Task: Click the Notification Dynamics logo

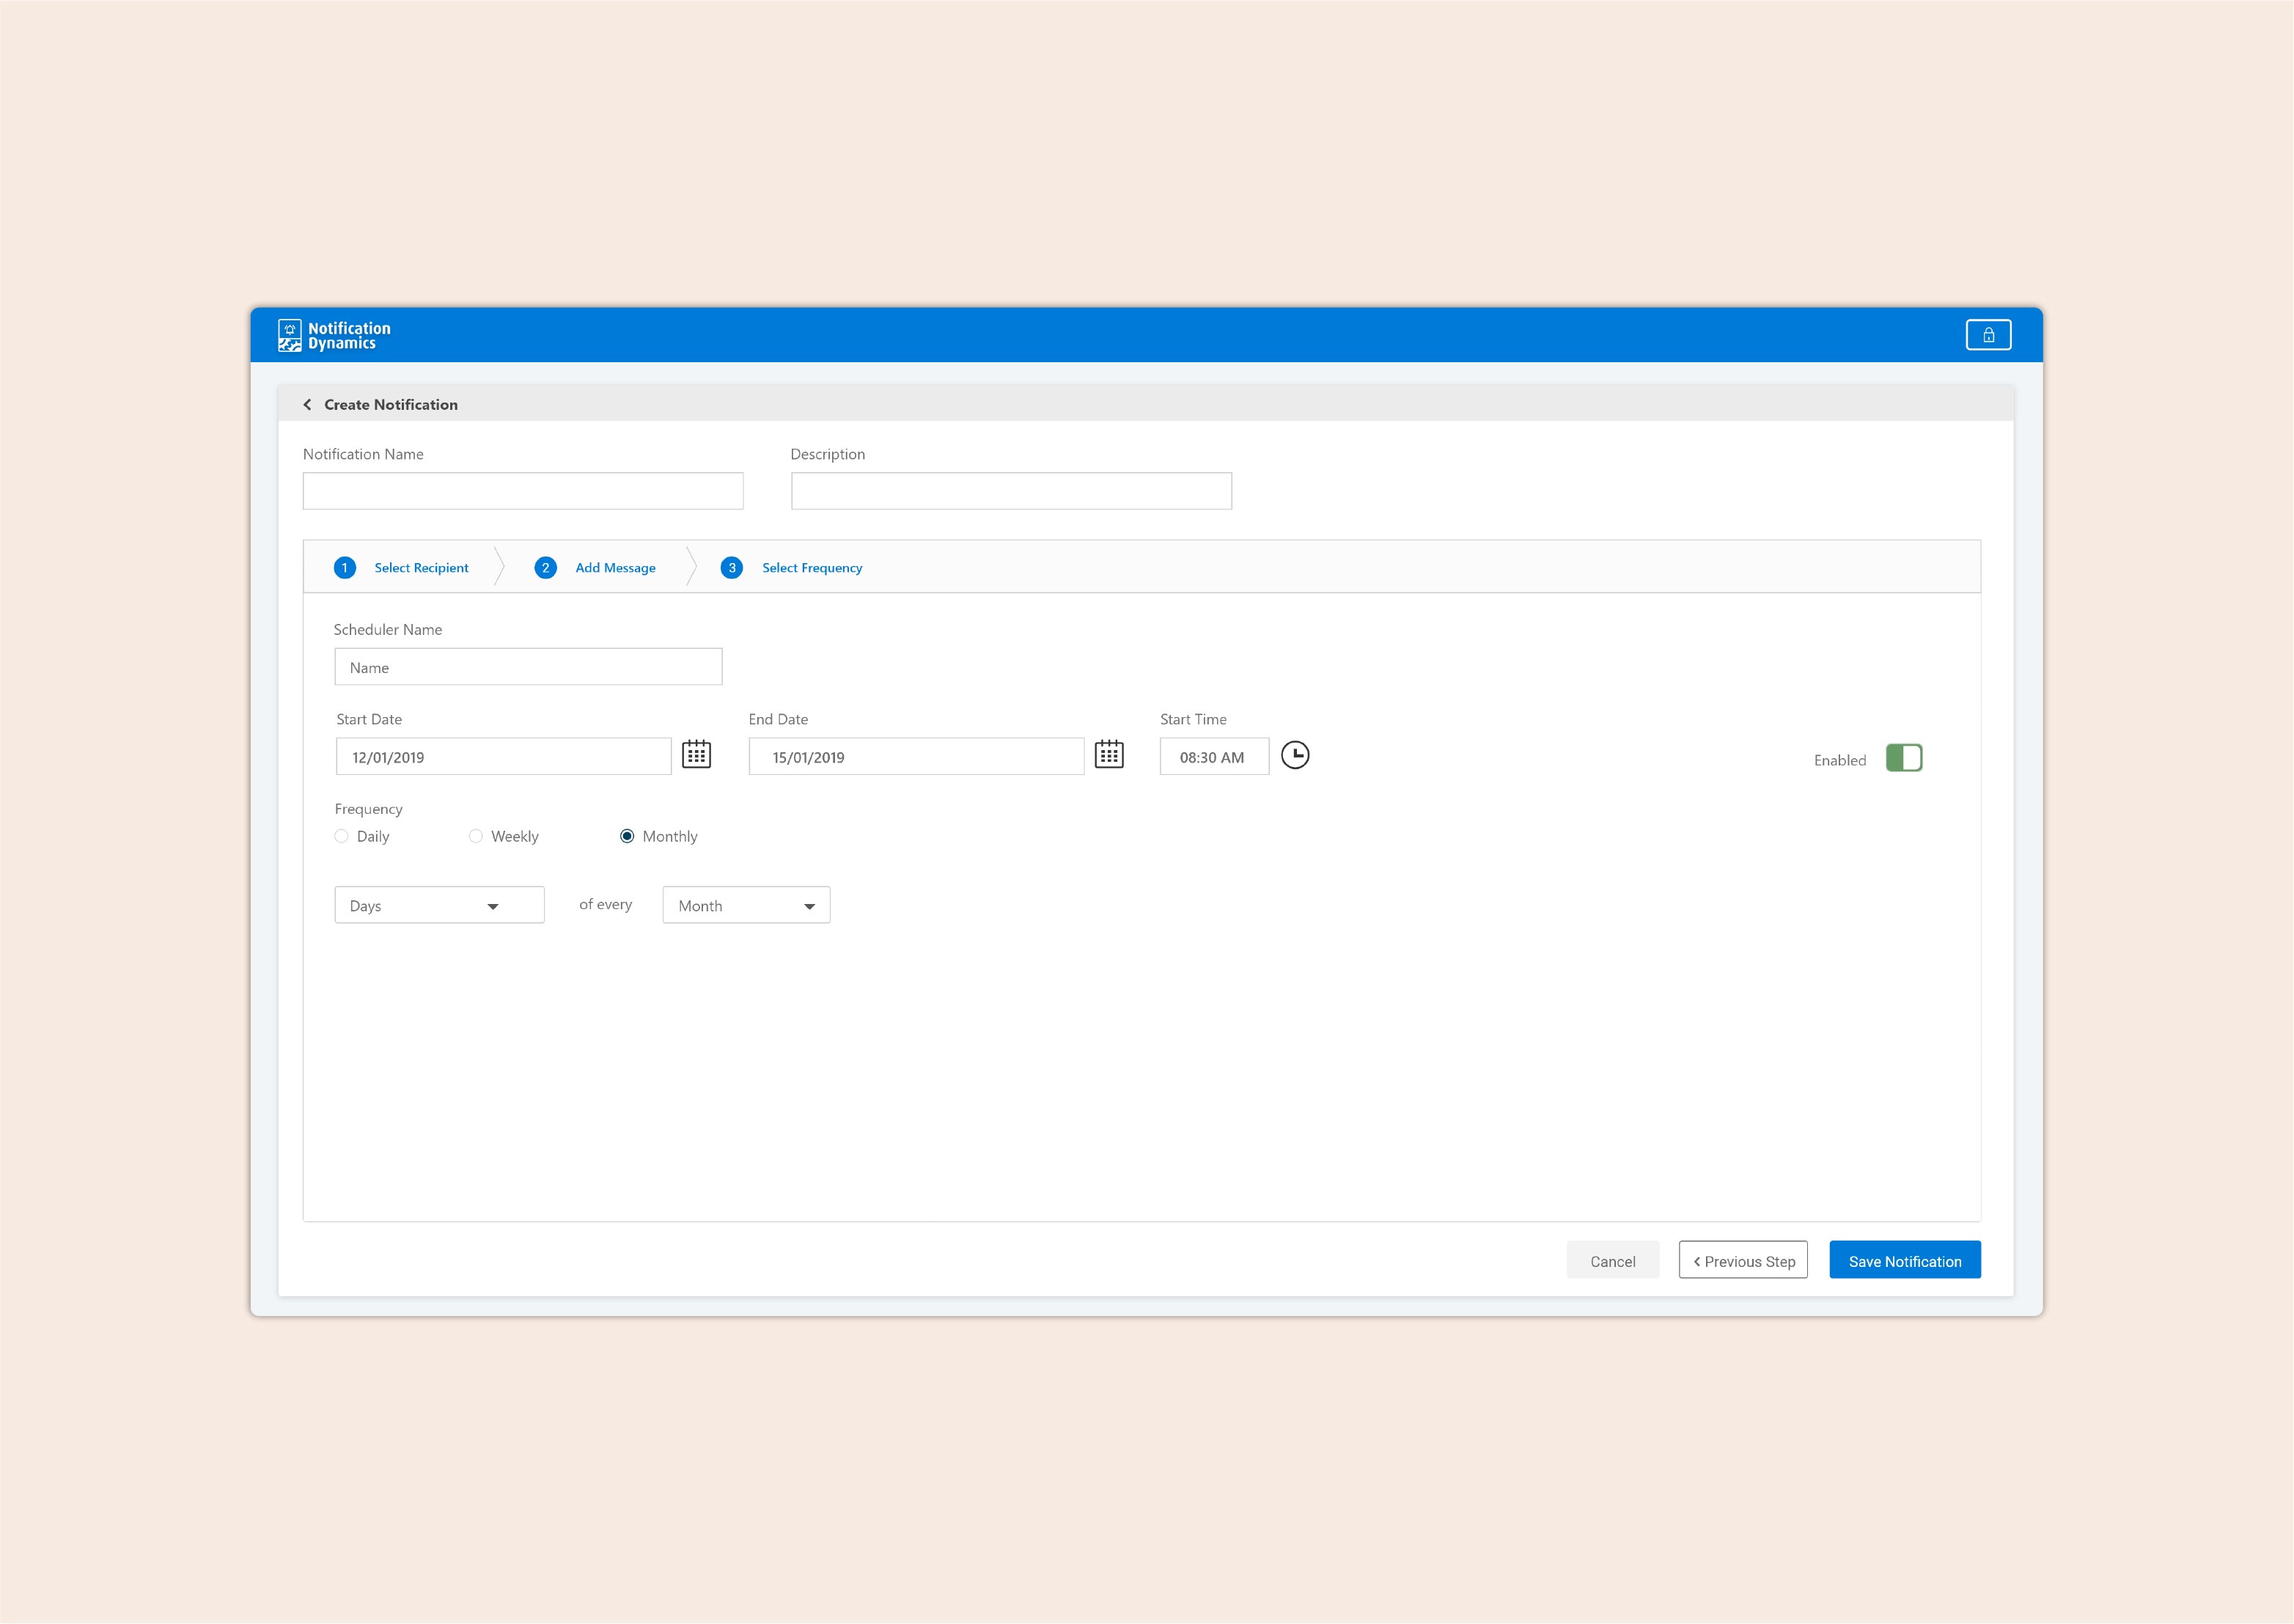Action: (334, 336)
